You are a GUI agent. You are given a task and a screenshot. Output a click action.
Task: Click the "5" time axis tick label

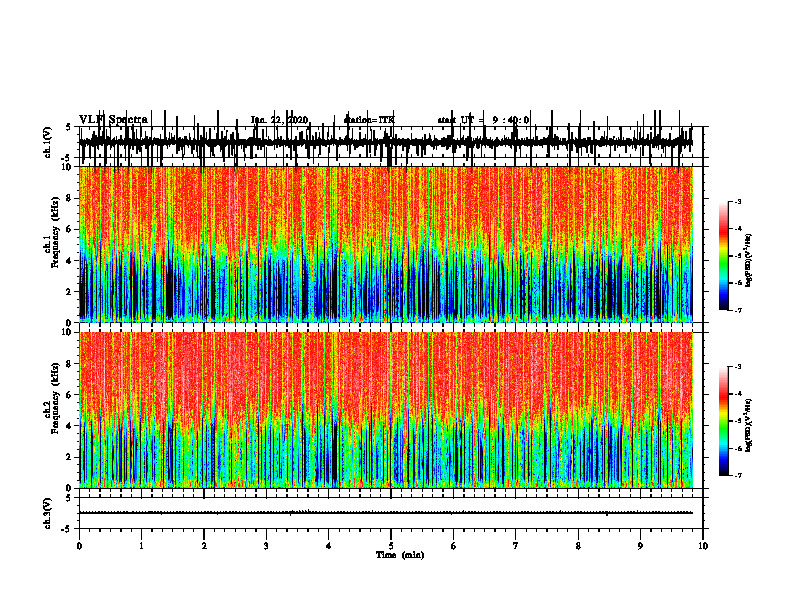(x=391, y=546)
